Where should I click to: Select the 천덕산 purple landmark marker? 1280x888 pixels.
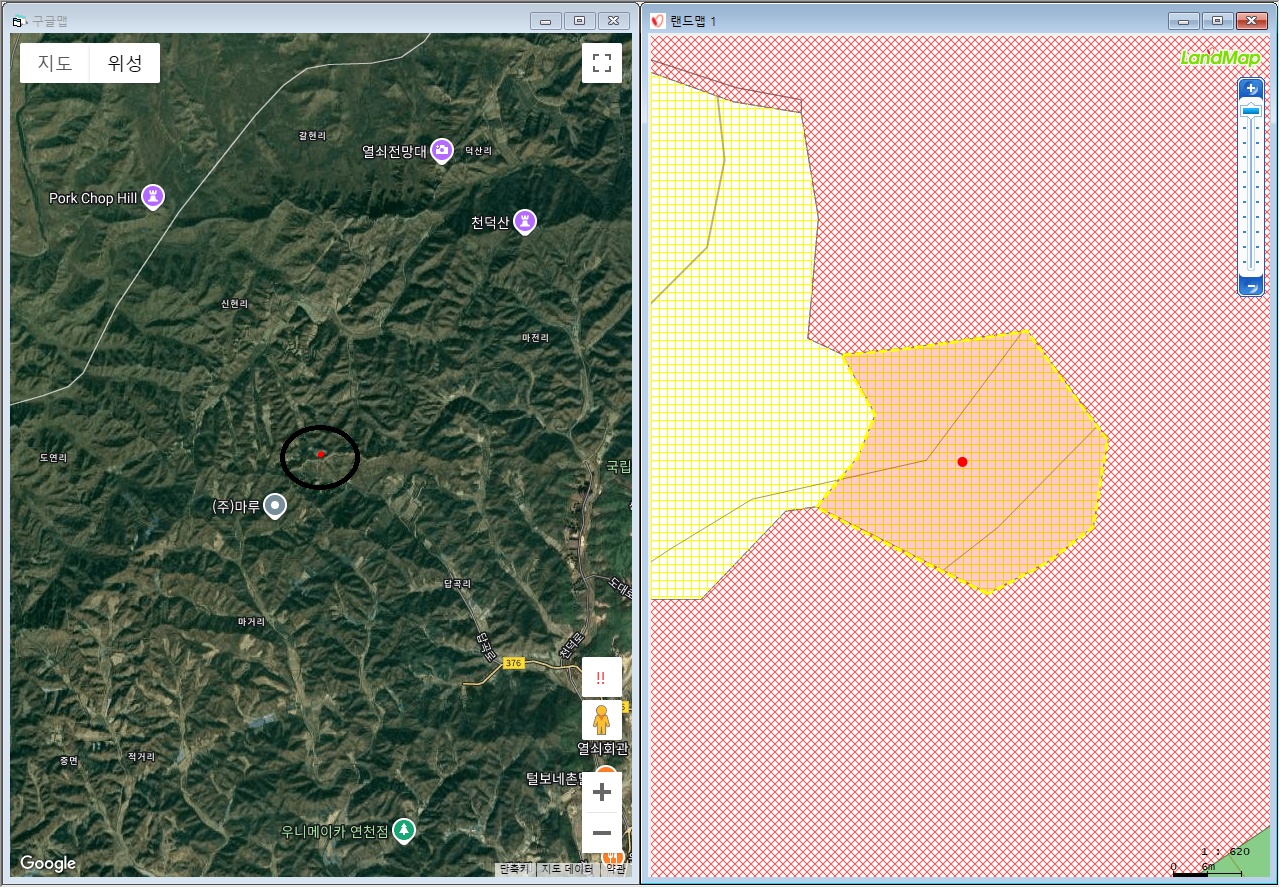pos(525,222)
